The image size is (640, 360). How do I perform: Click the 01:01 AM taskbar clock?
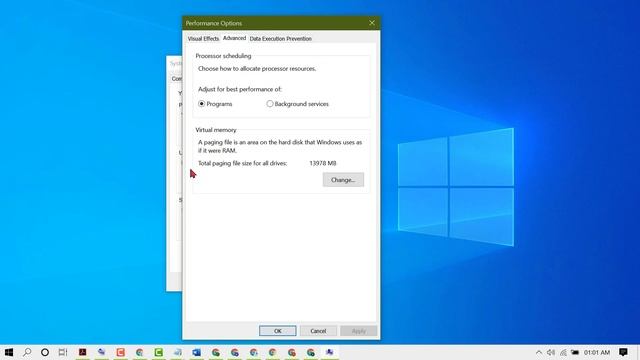597,352
